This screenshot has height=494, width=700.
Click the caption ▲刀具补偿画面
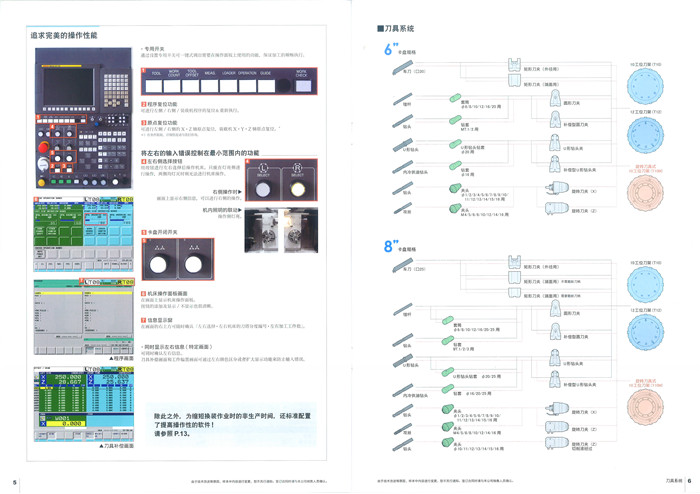(x=116, y=445)
